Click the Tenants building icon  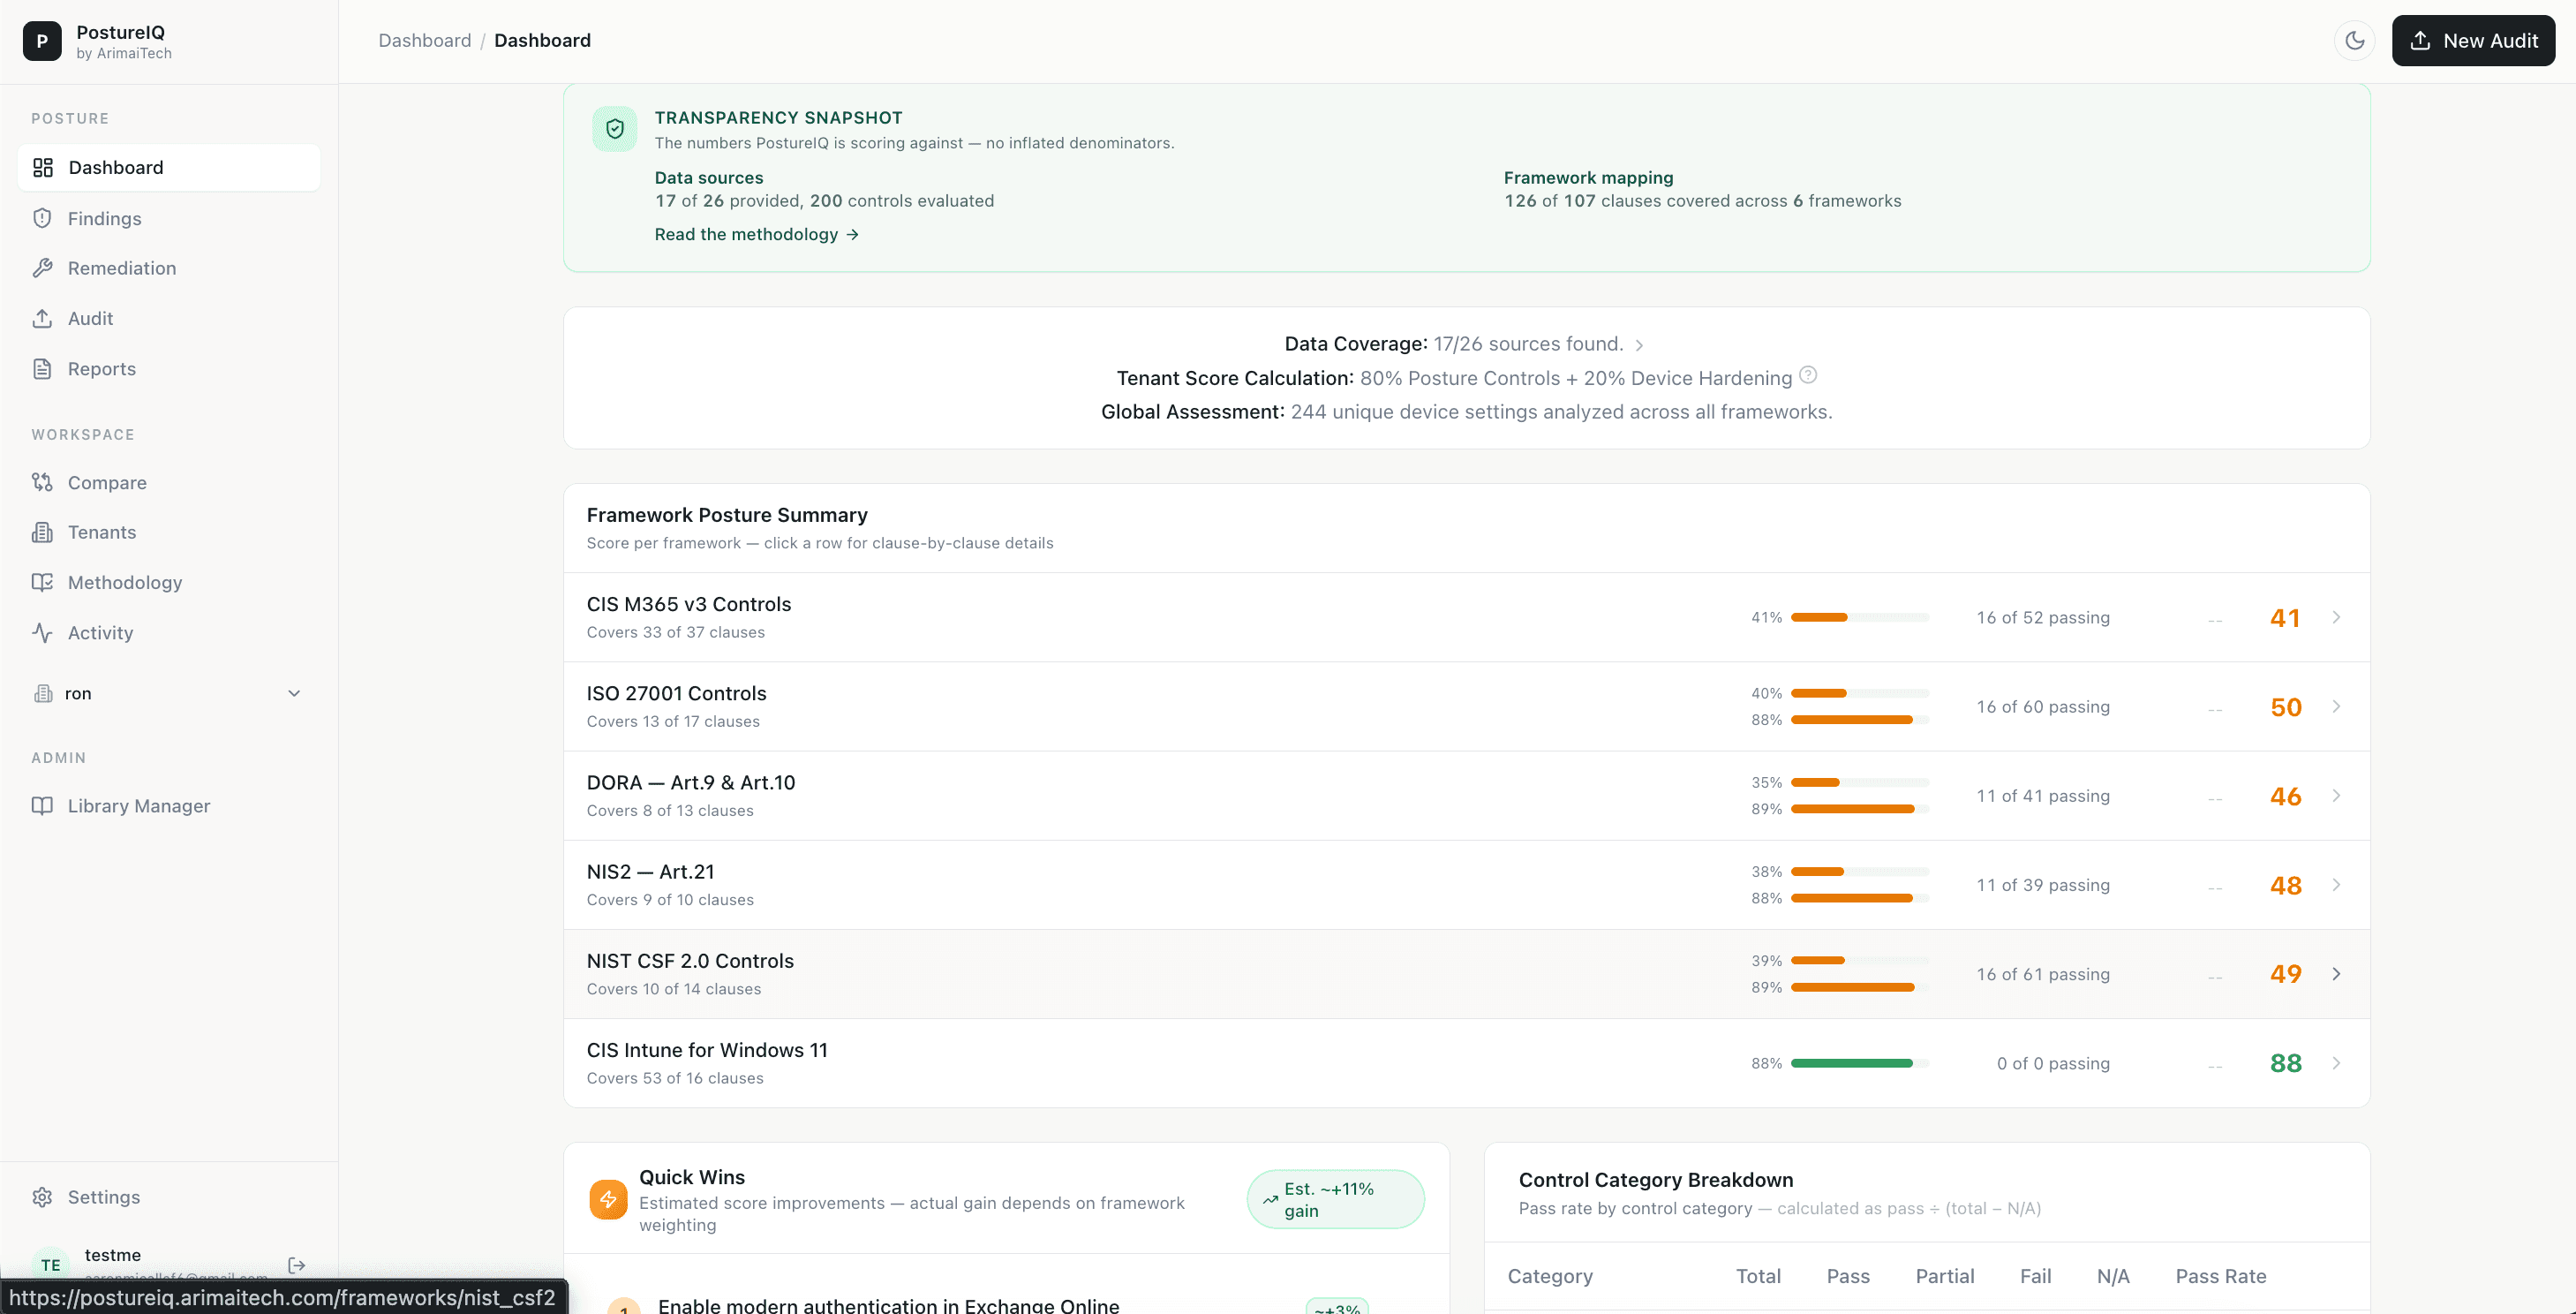click(42, 532)
